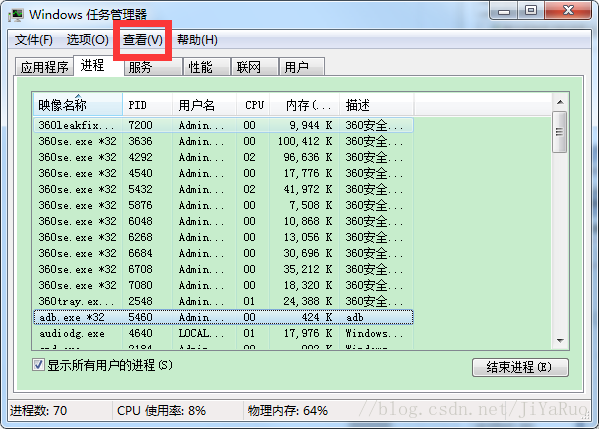Sort by 映像名称 column header

78,105
